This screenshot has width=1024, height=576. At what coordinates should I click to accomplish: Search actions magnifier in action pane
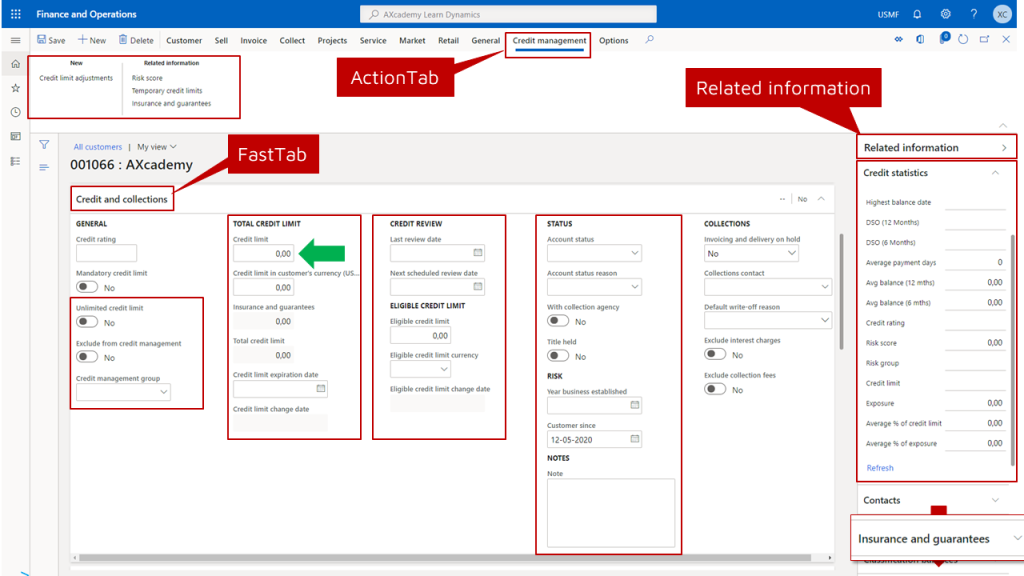tap(649, 40)
